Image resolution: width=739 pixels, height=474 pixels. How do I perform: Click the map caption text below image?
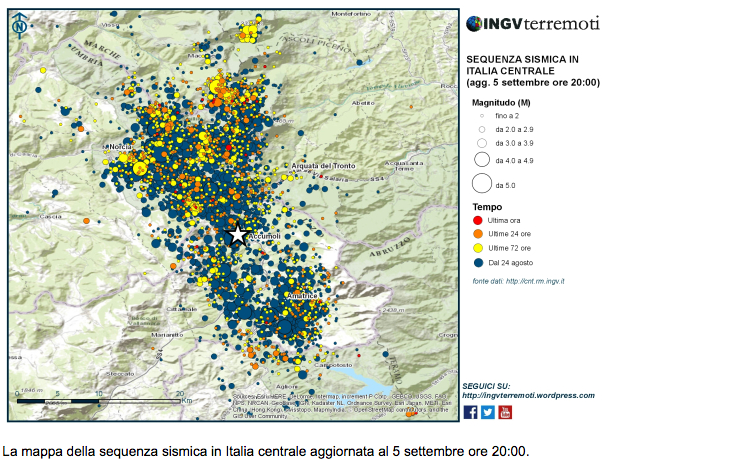265,451
